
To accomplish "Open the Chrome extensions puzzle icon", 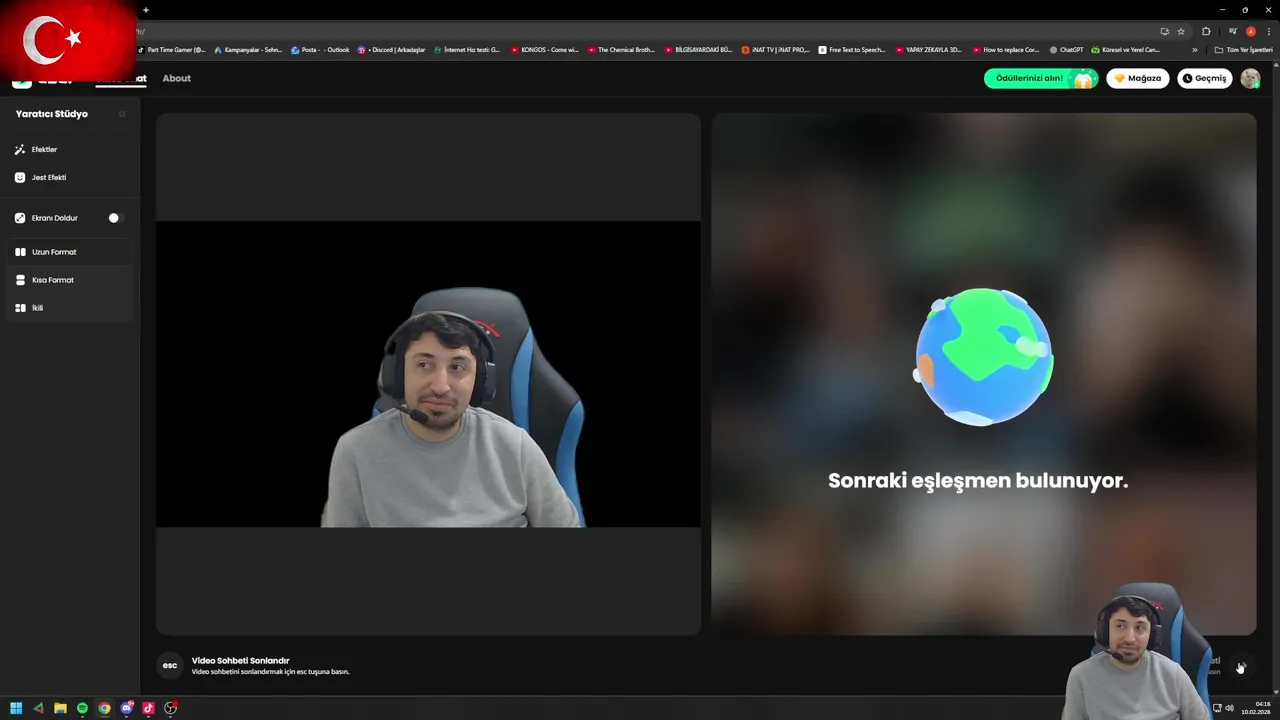I will pos(1206,31).
